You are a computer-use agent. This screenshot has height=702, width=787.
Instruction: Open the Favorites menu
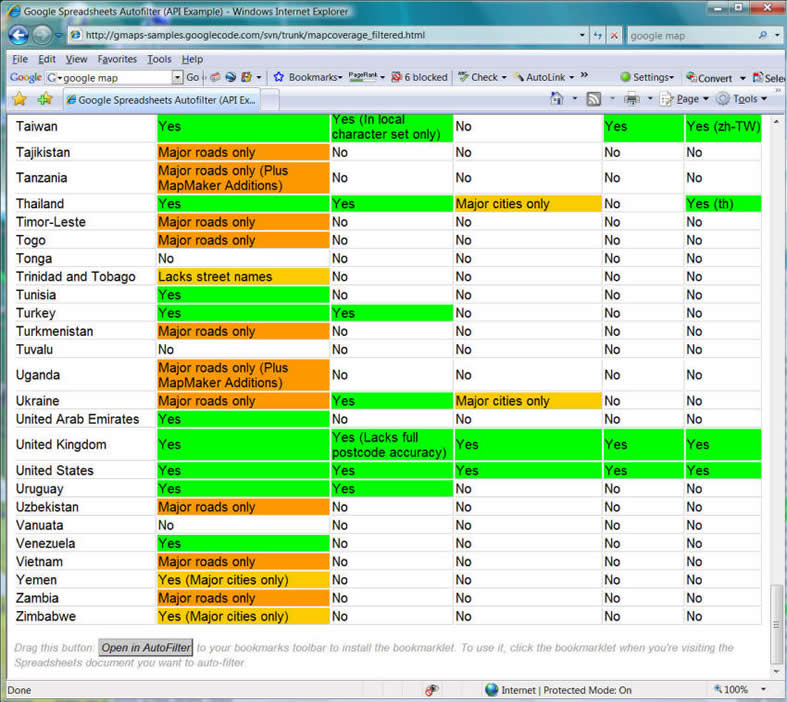point(117,59)
